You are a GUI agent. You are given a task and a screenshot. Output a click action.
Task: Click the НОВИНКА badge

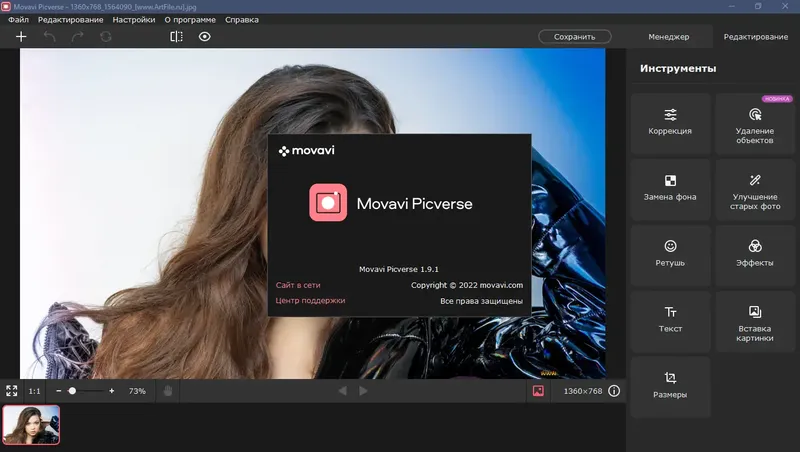[777, 99]
